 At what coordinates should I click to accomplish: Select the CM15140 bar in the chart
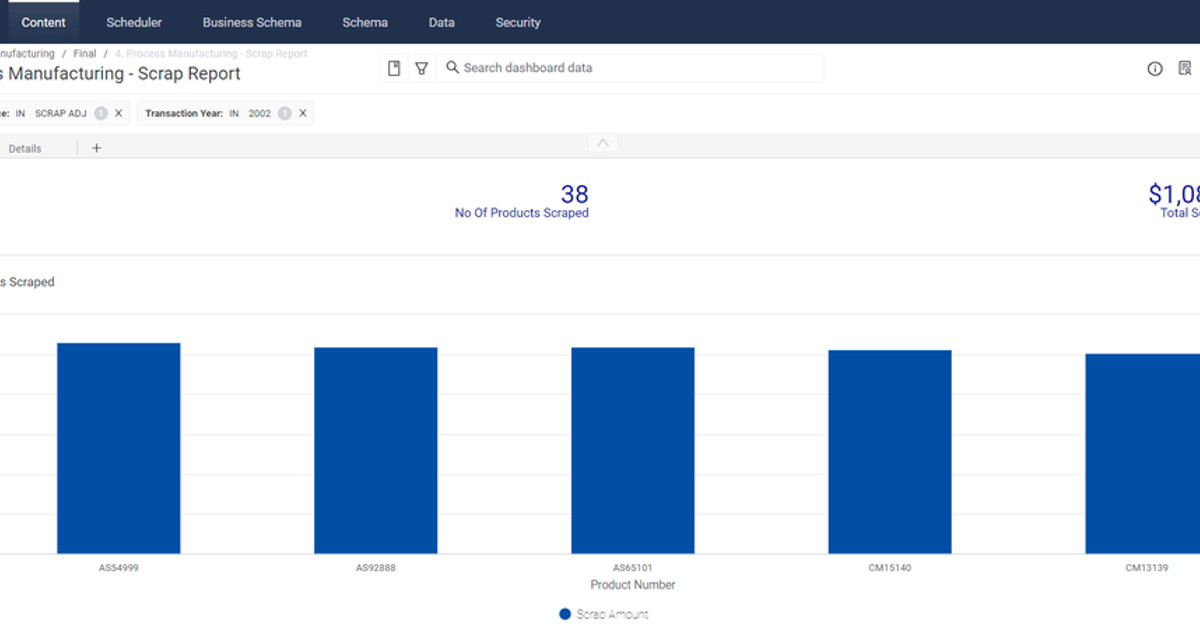click(890, 452)
